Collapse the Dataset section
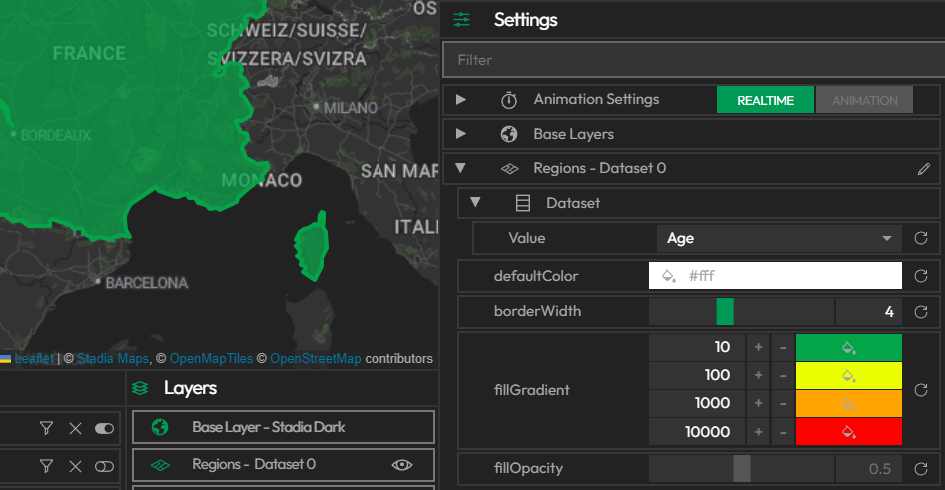This screenshot has width=945, height=490. [476, 203]
